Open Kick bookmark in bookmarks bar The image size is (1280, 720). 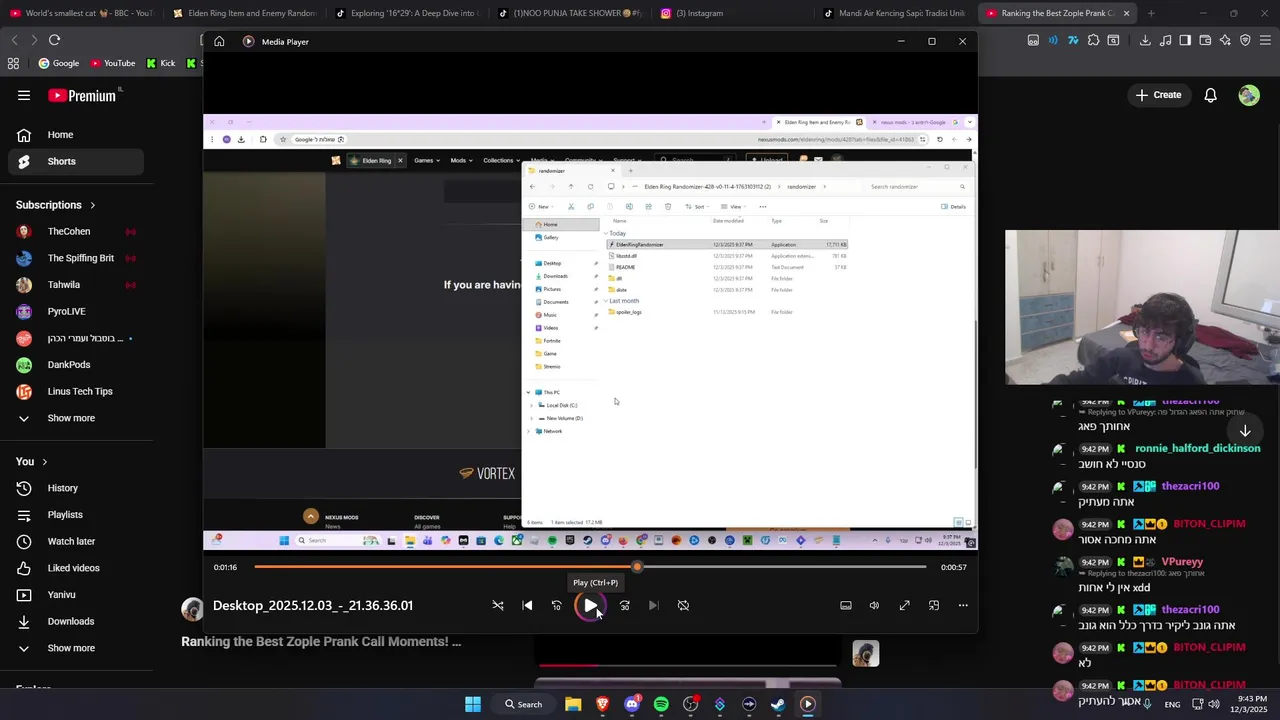[x=161, y=63]
